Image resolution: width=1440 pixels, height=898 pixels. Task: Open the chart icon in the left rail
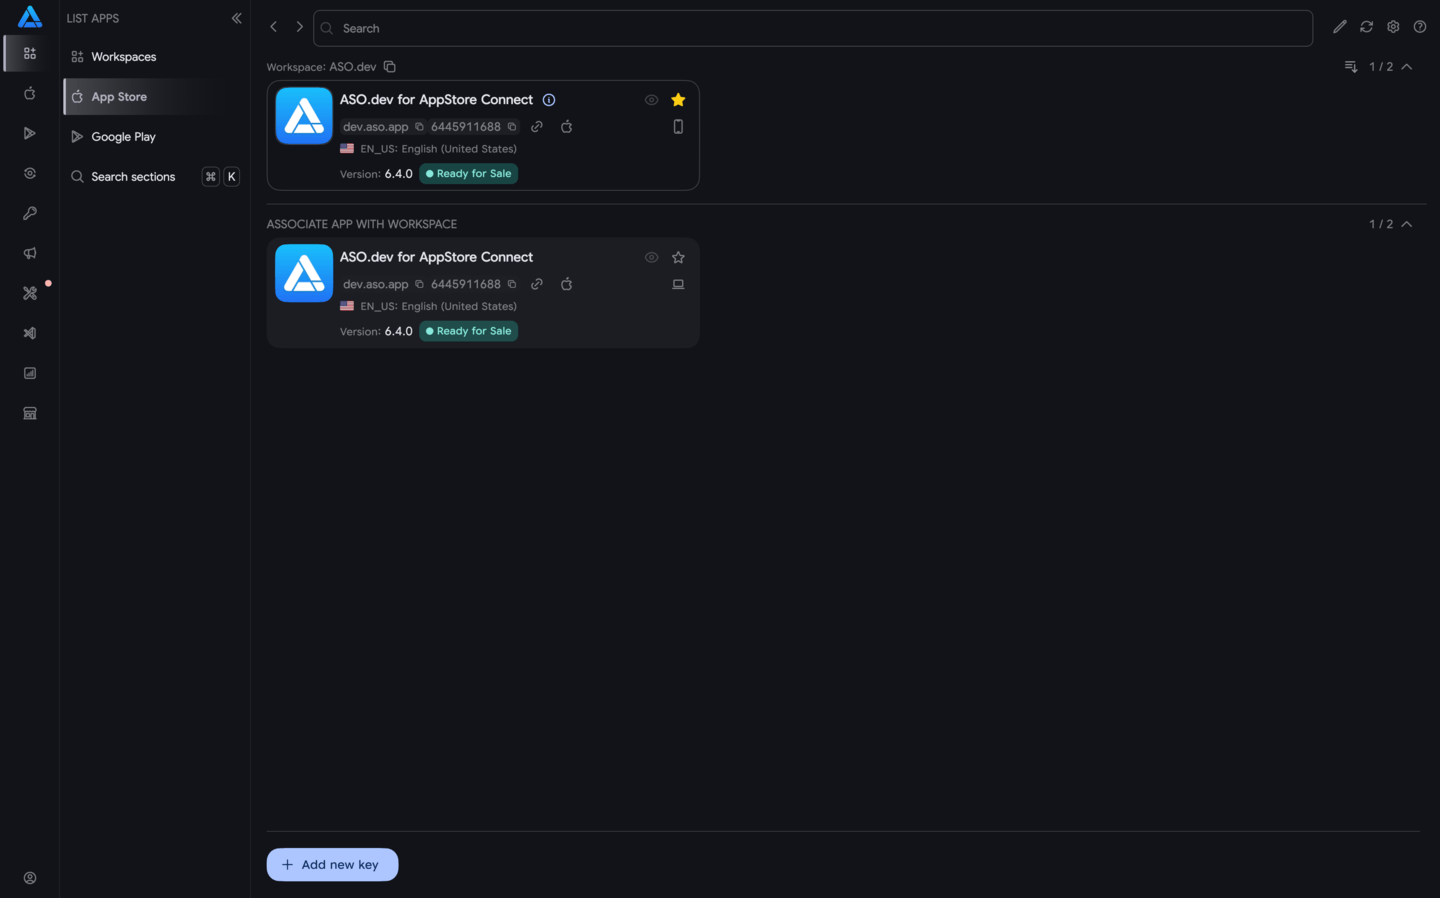(x=30, y=373)
